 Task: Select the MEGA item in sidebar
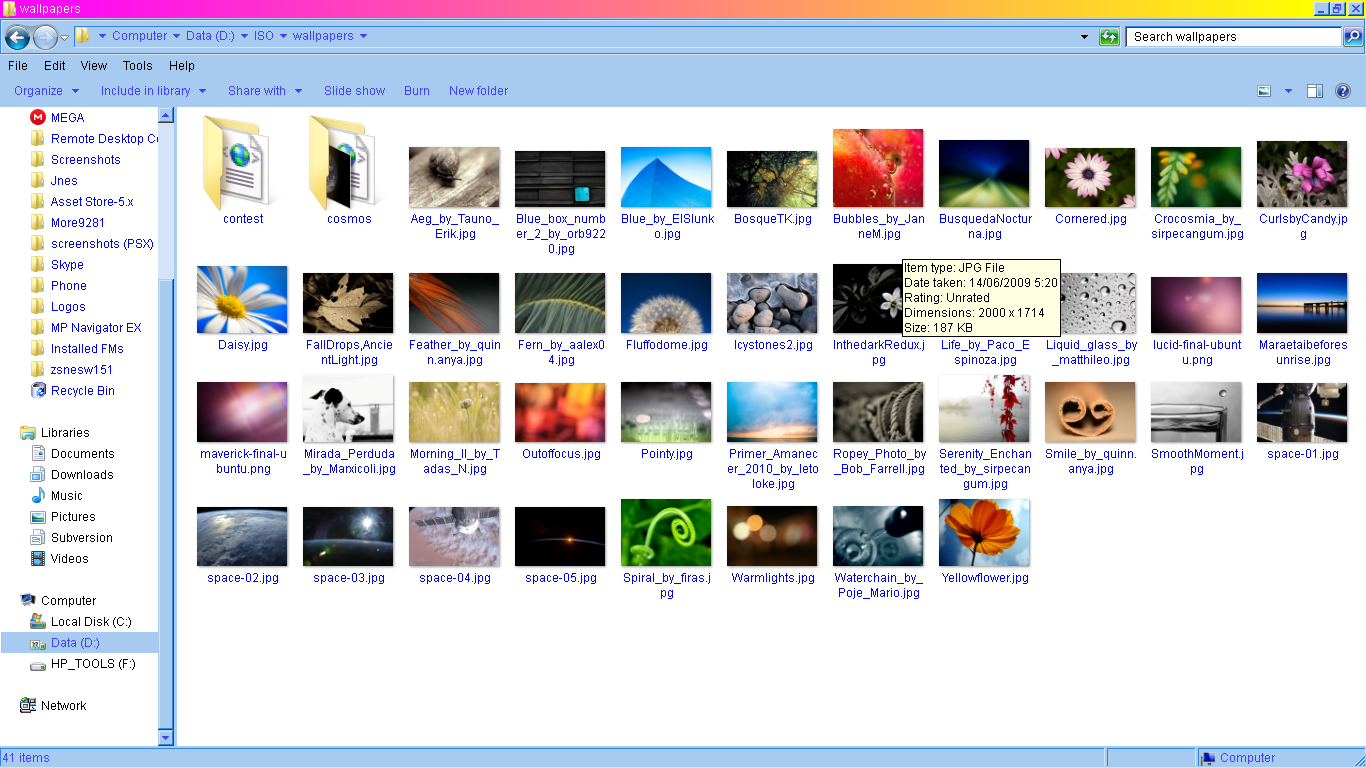(58, 118)
